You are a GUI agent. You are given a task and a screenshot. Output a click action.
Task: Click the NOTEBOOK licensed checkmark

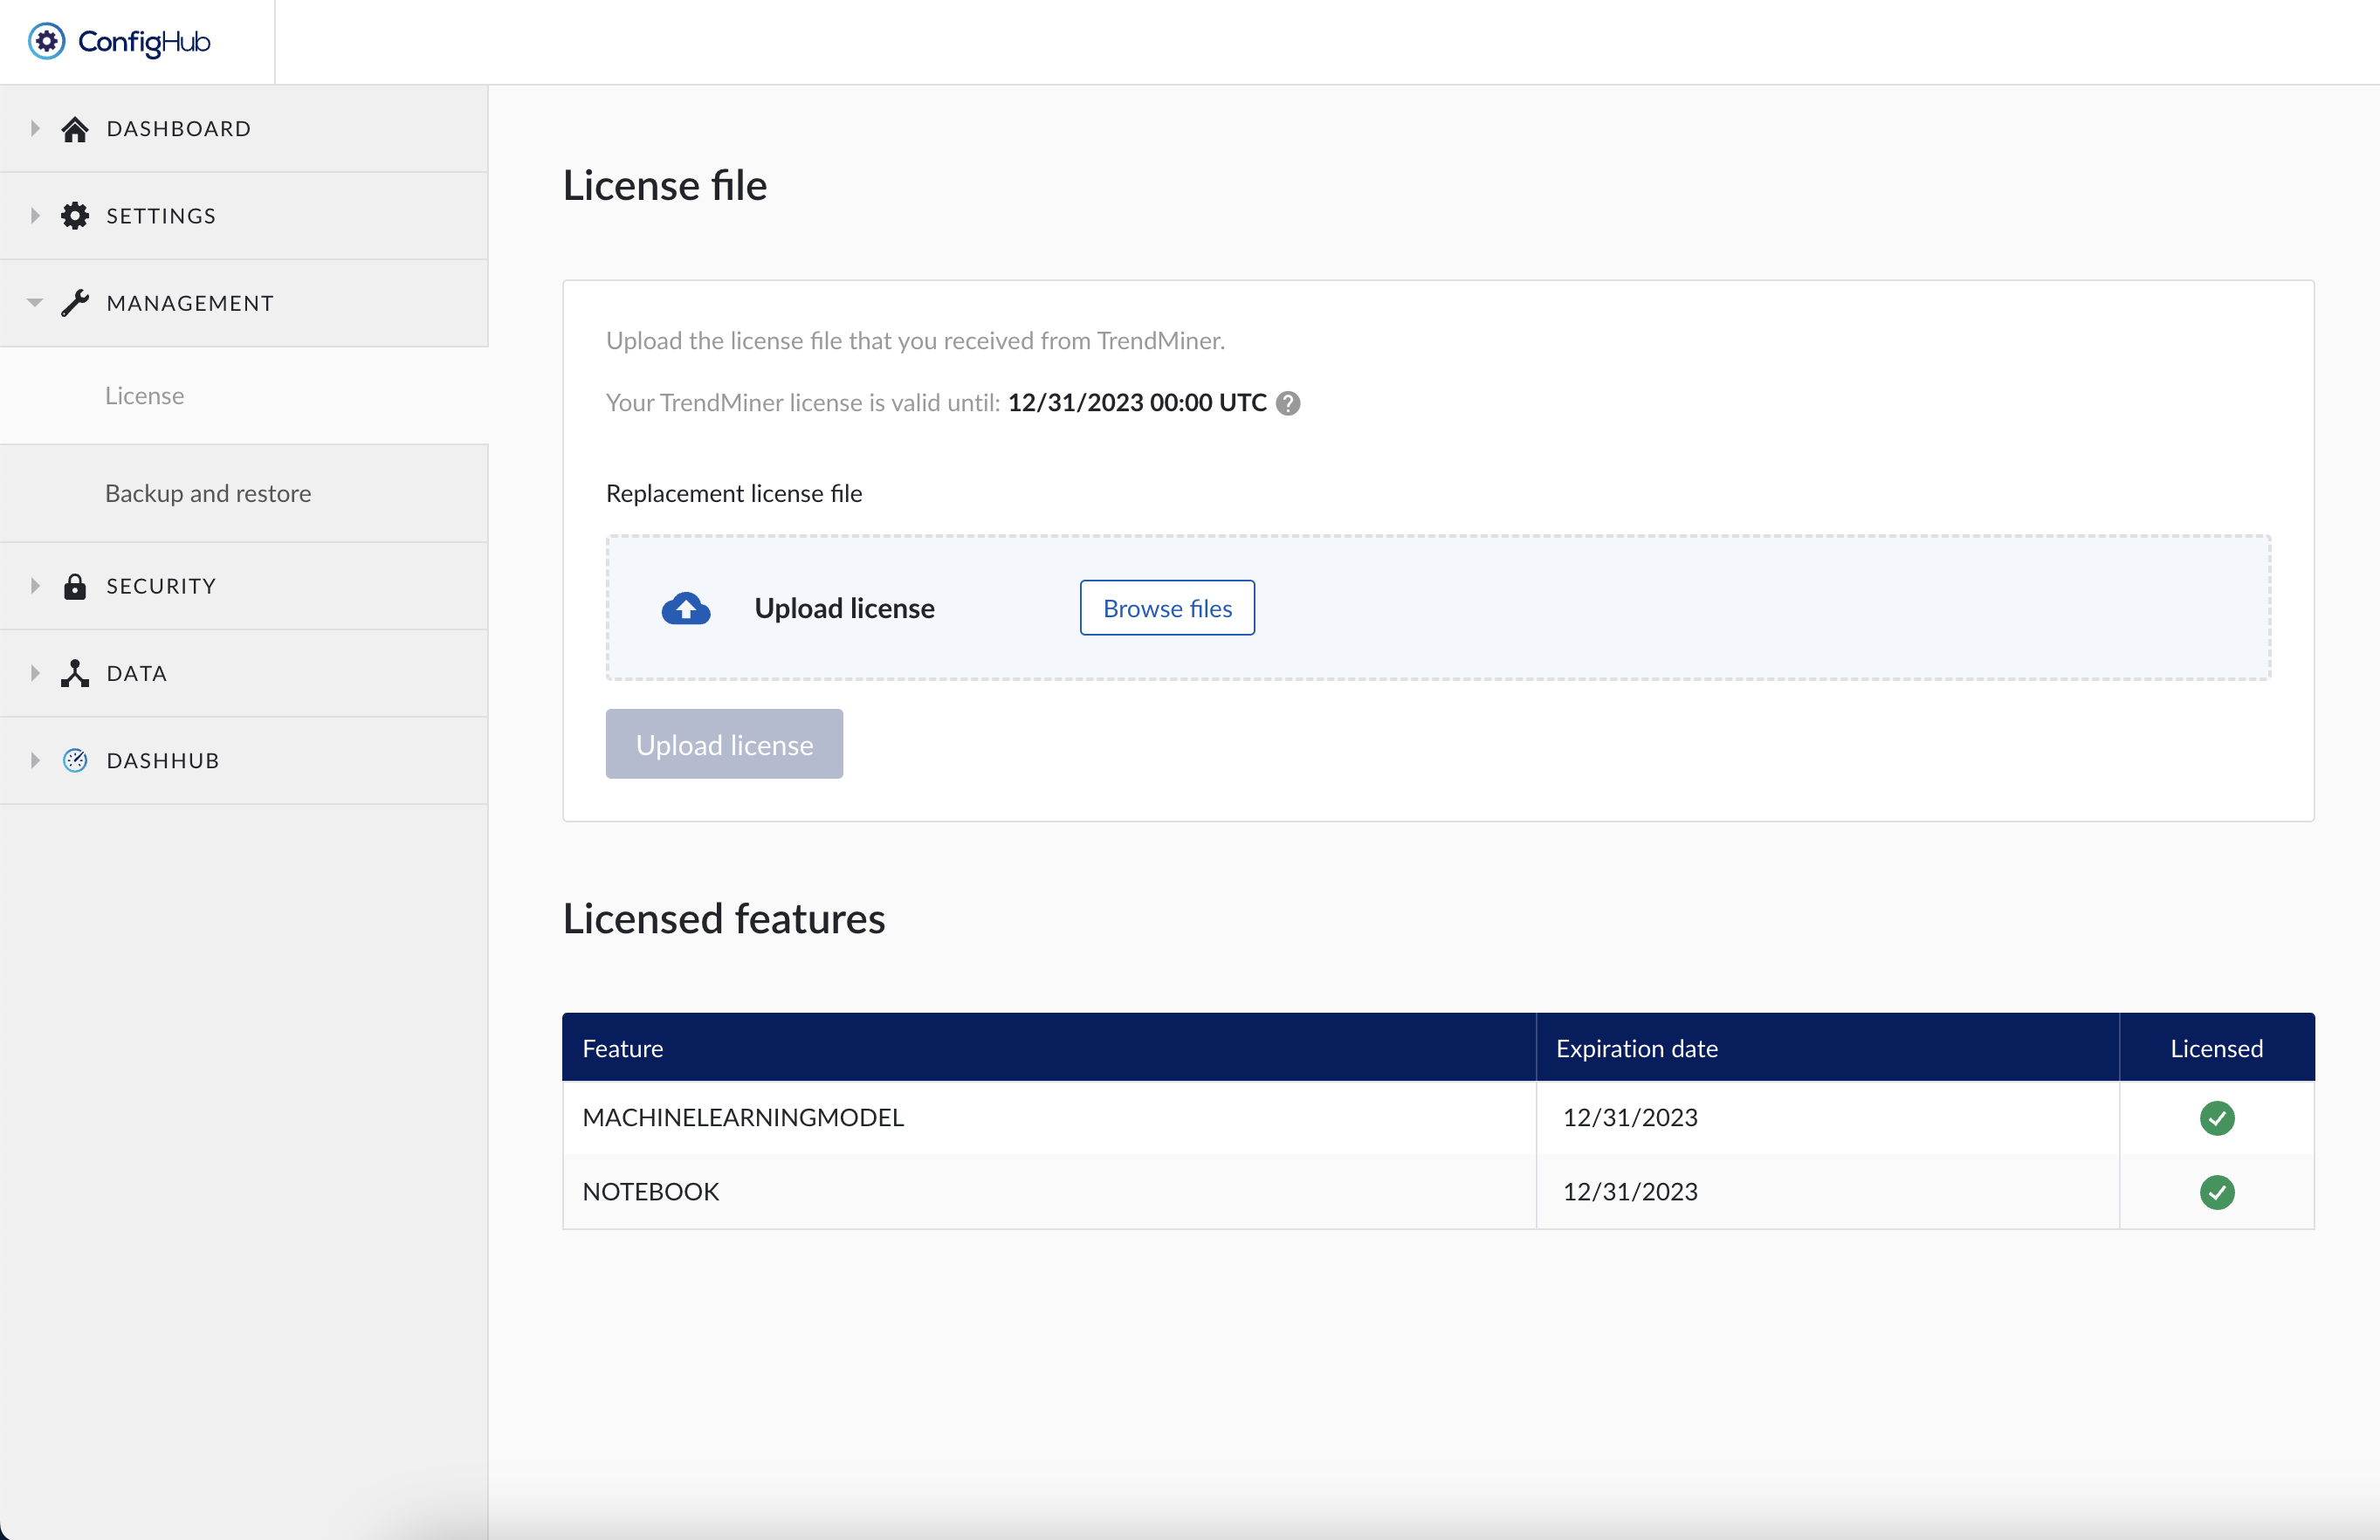tap(2217, 1192)
